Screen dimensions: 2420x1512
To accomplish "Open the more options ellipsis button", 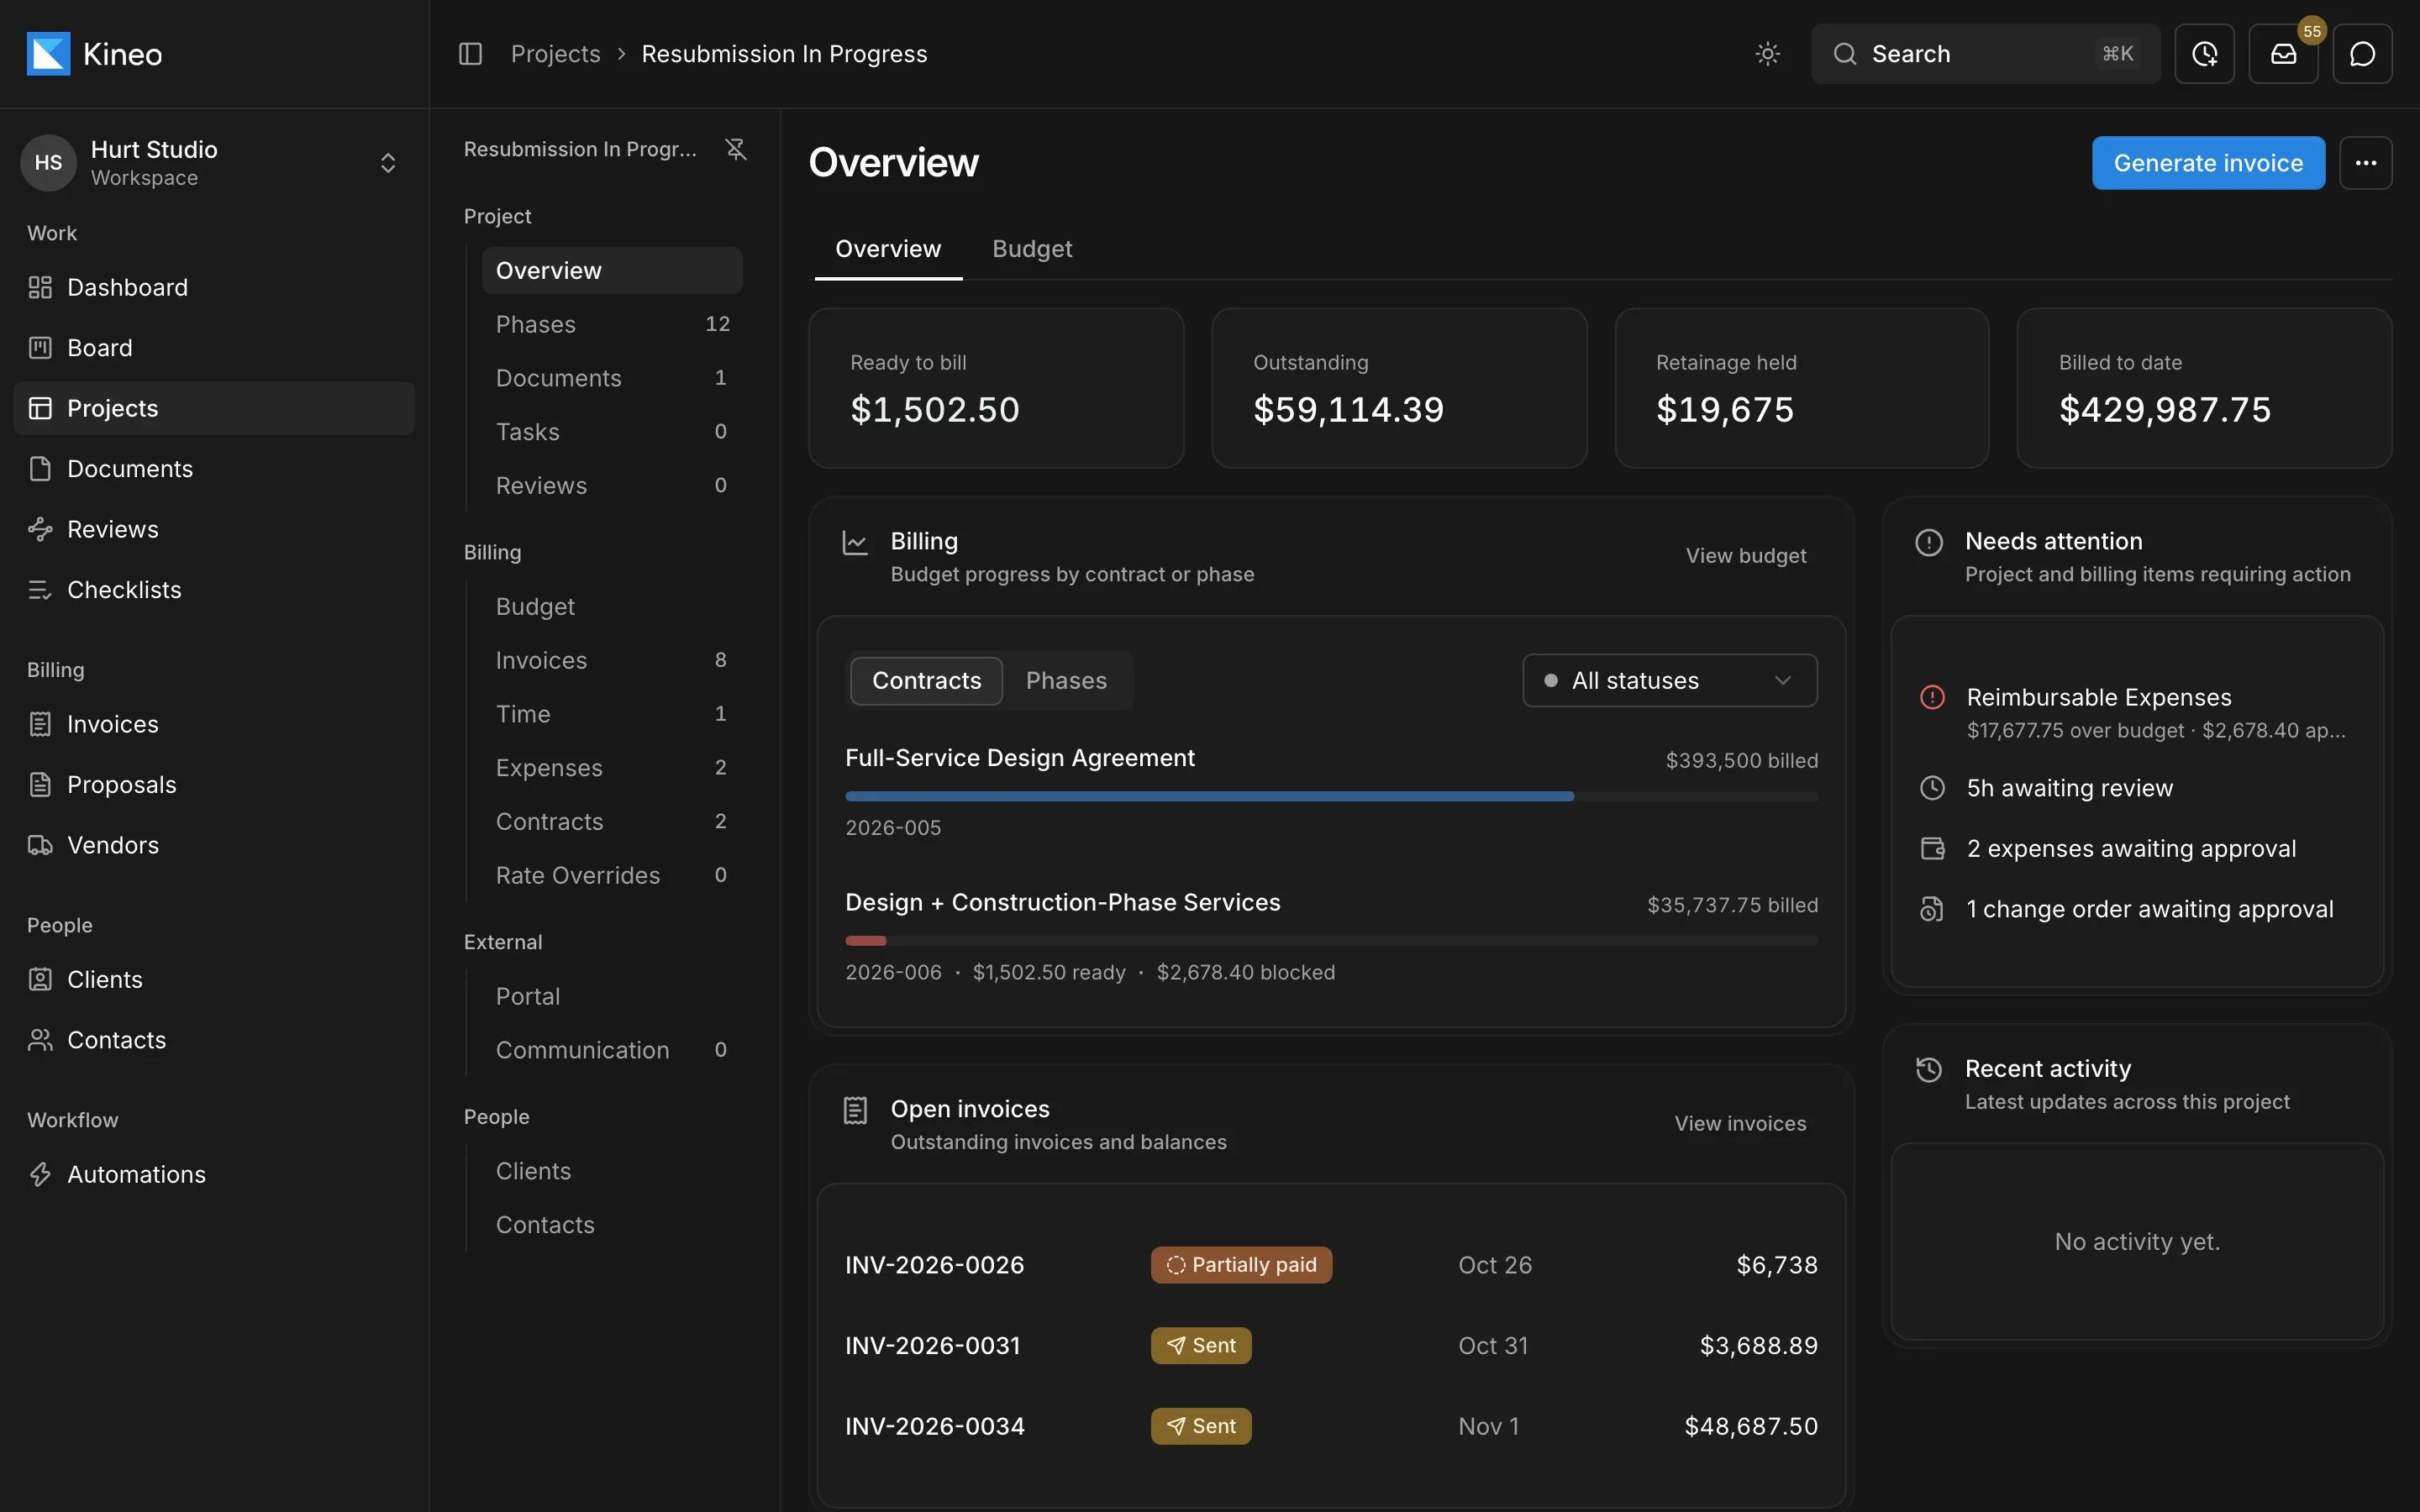I will pos(2365,163).
